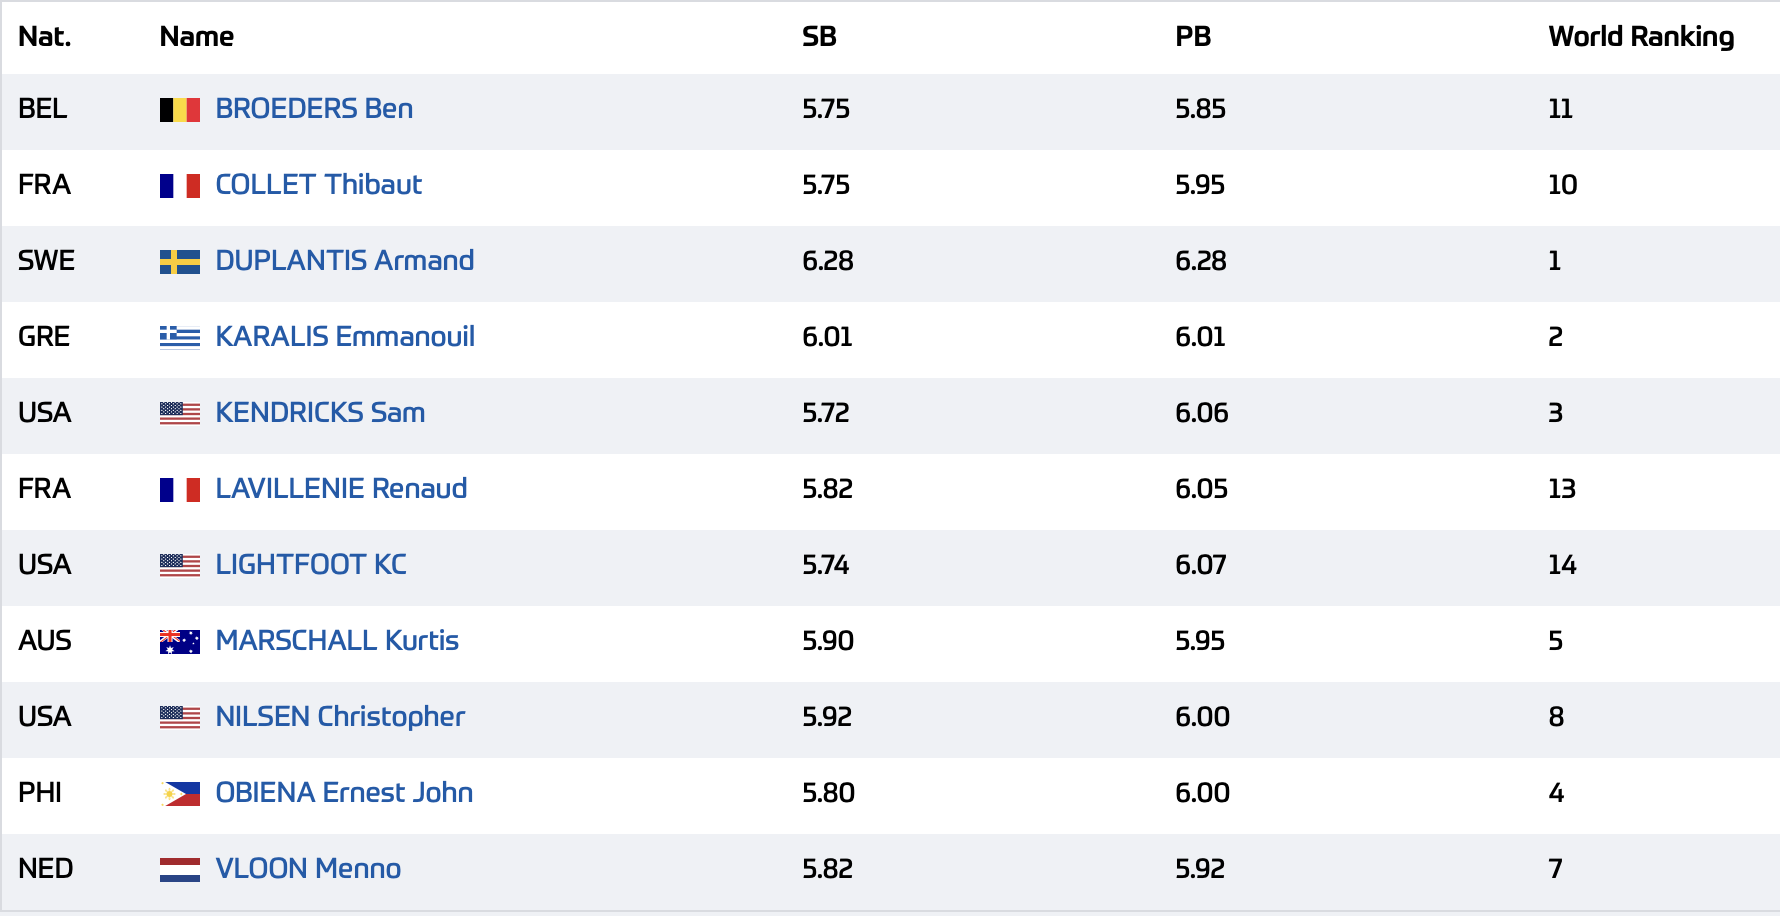Click the French flag next to LAVILLENIE
Screen dimensions: 1780x916
point(180,490)
